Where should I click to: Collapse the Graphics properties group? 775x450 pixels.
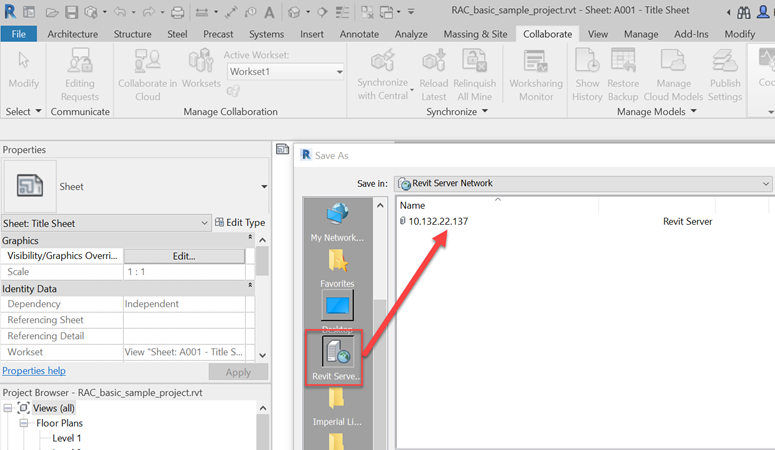point(250,237)
